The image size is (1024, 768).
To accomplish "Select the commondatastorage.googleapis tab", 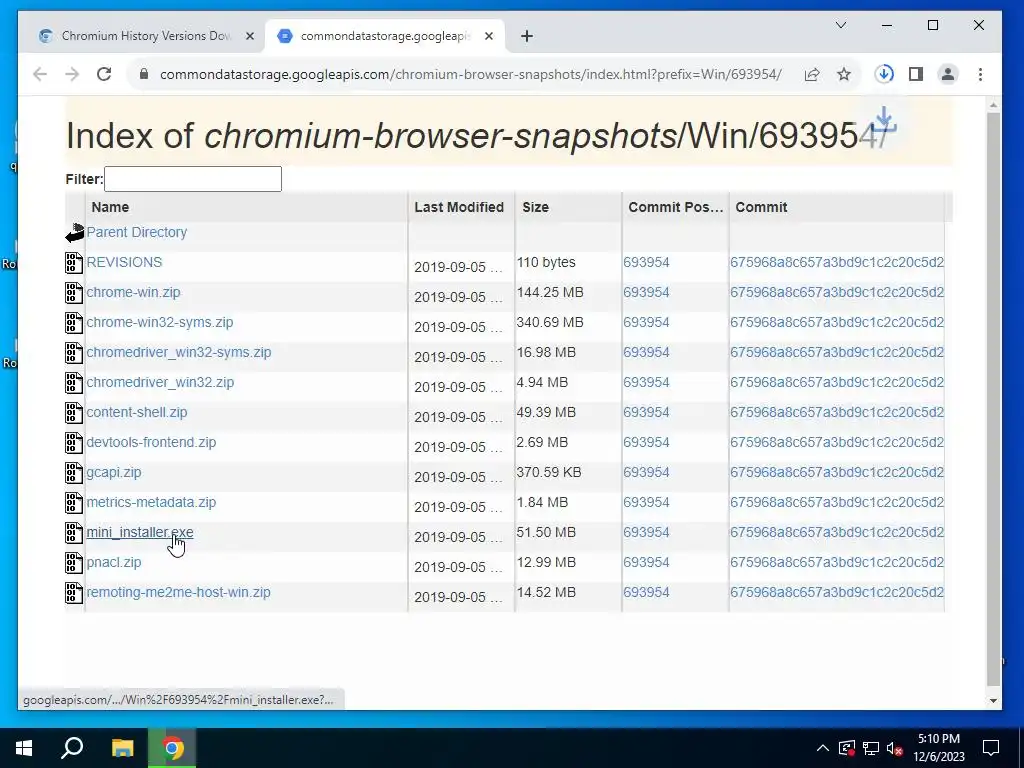I will [384, 36].
